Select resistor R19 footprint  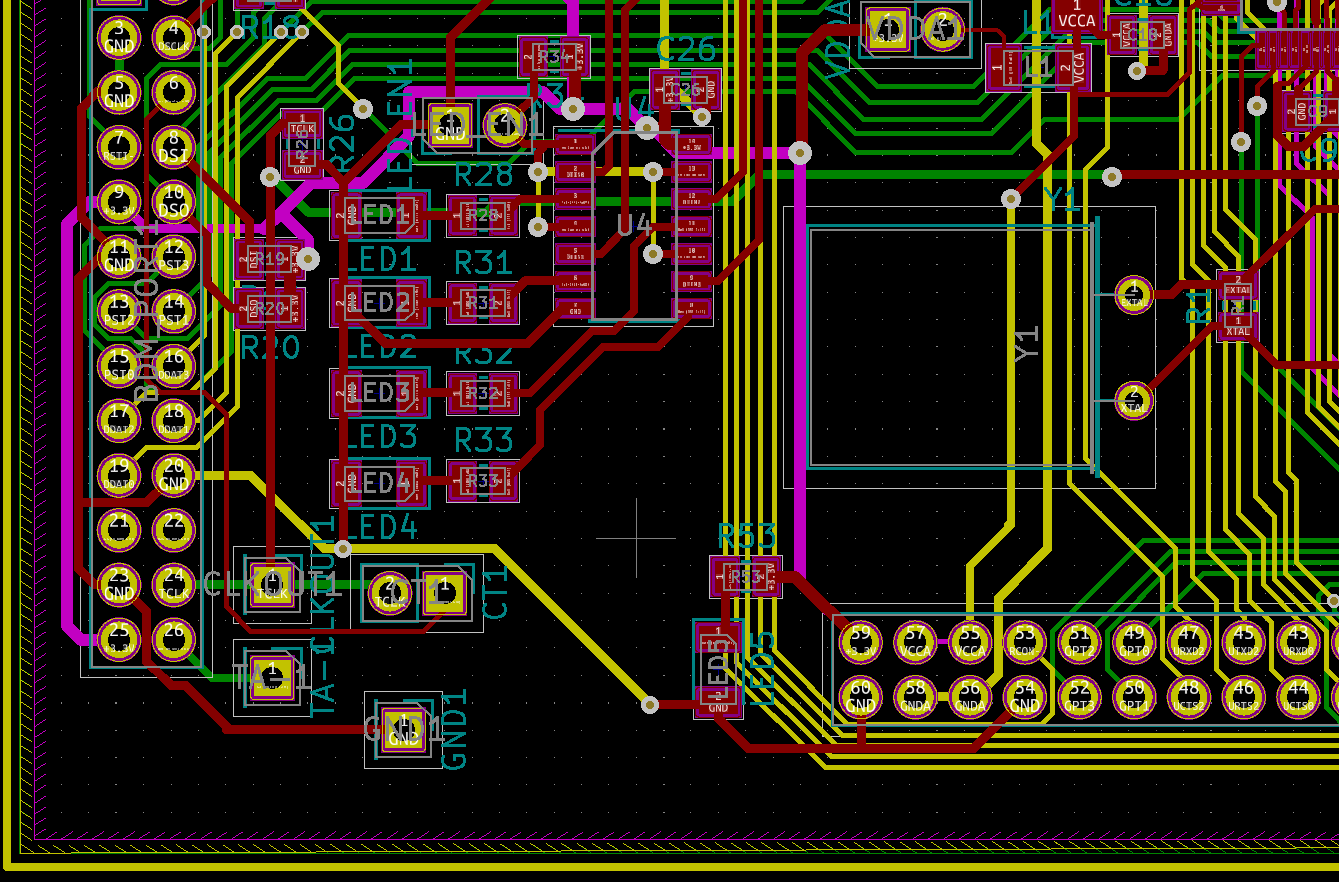(270, 260)
